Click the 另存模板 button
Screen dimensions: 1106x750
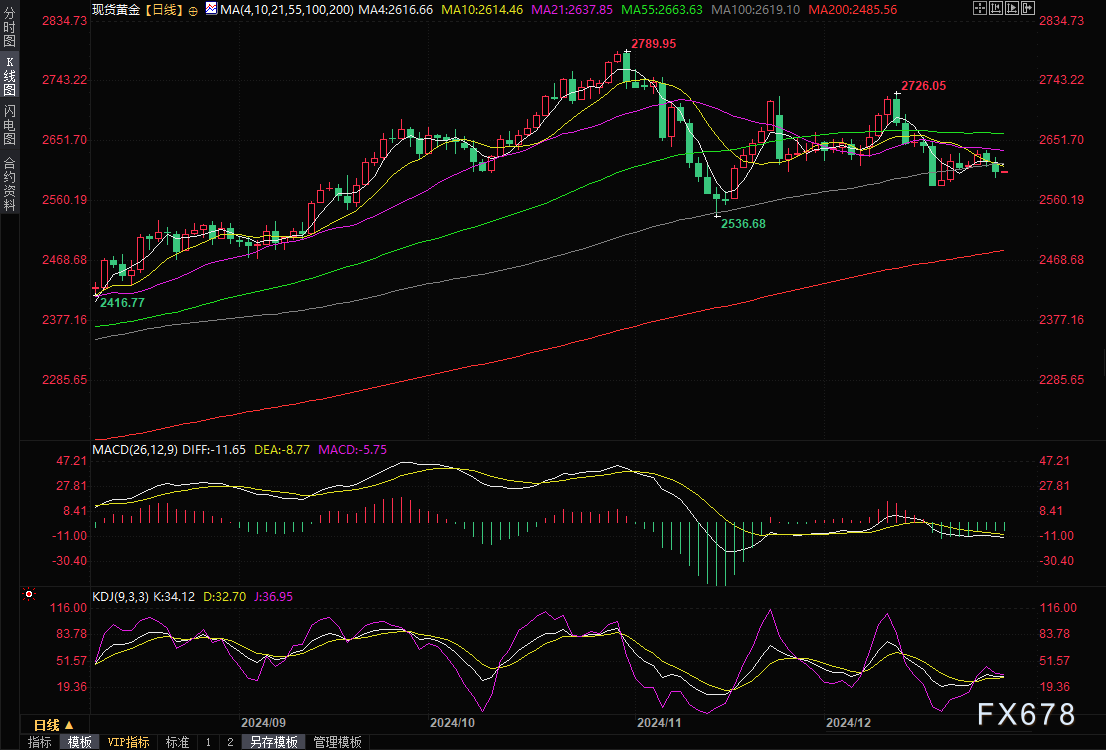(x=274, y=742)
